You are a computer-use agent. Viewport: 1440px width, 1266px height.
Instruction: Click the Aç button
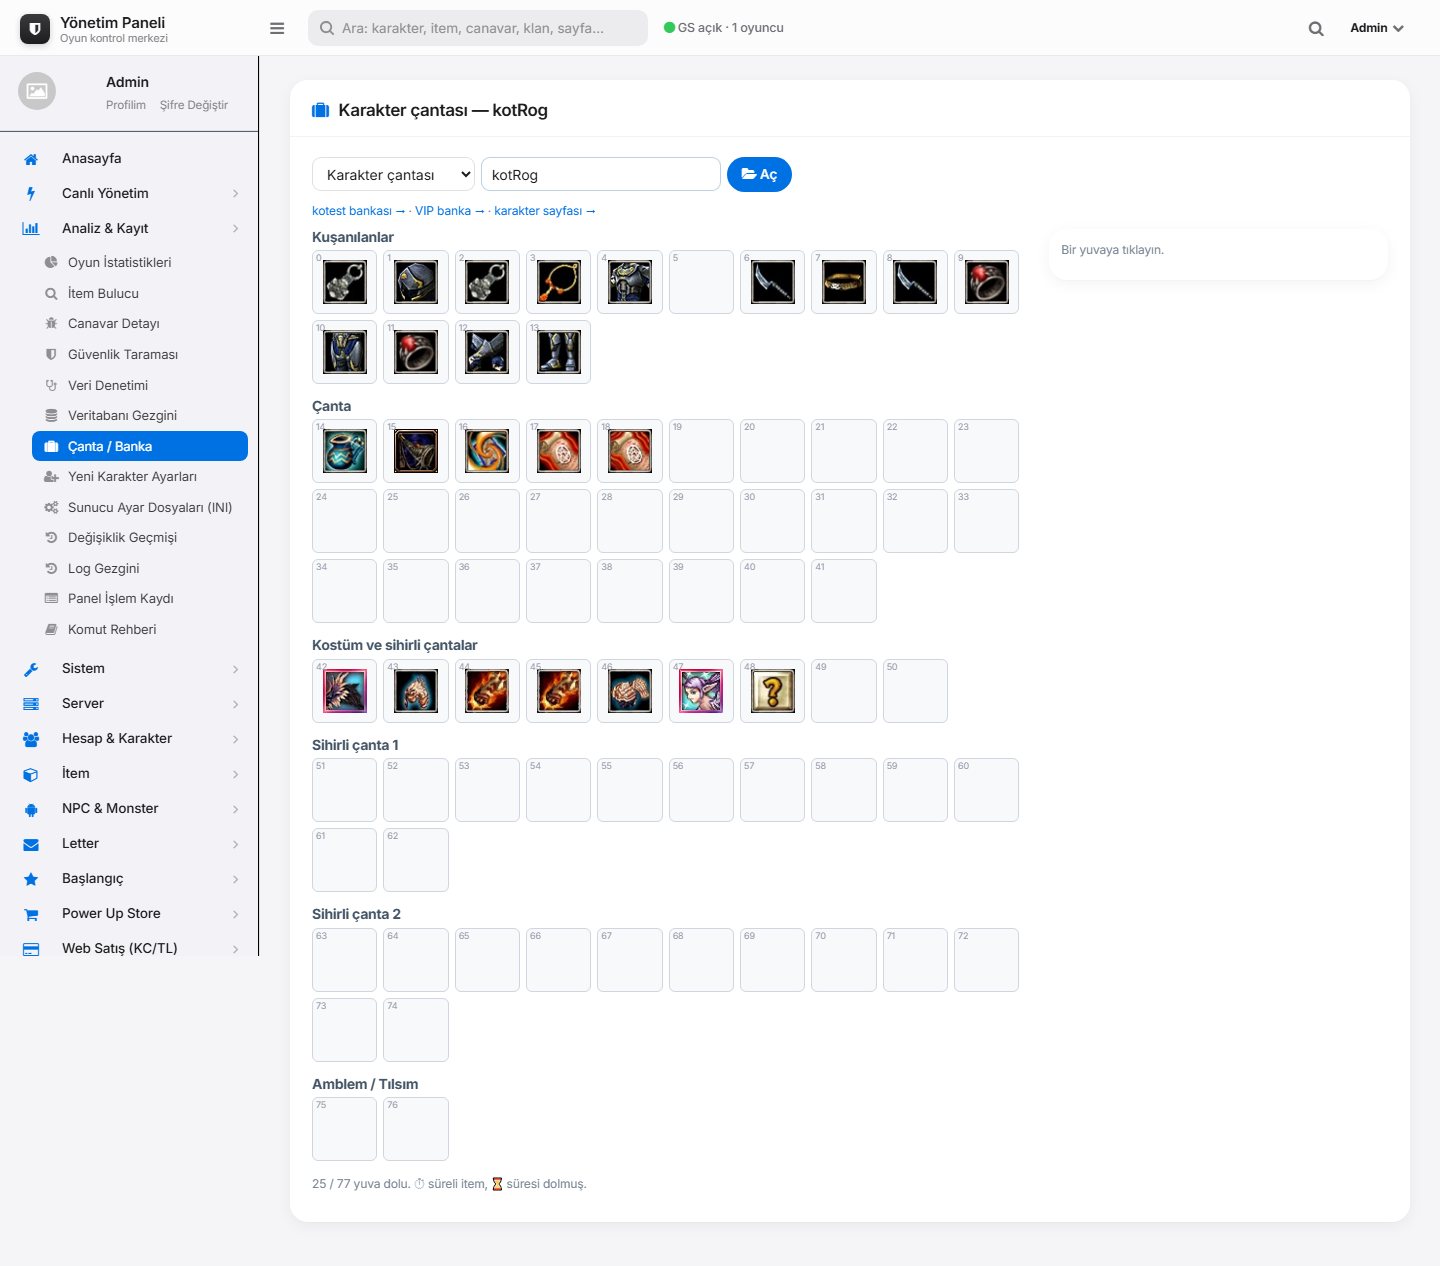pos(759,174)
